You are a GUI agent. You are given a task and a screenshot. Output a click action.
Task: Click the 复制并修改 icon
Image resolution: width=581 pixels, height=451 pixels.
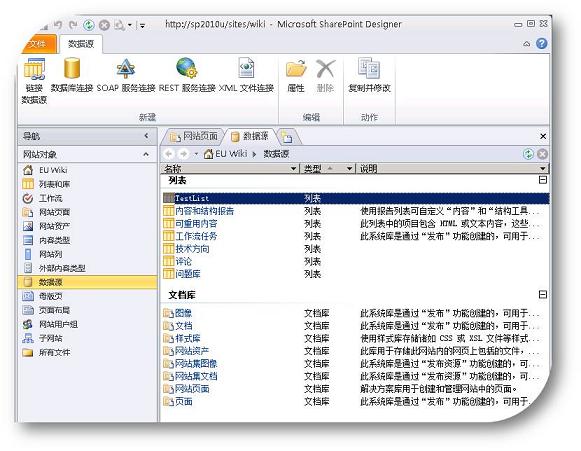point(369,69)
